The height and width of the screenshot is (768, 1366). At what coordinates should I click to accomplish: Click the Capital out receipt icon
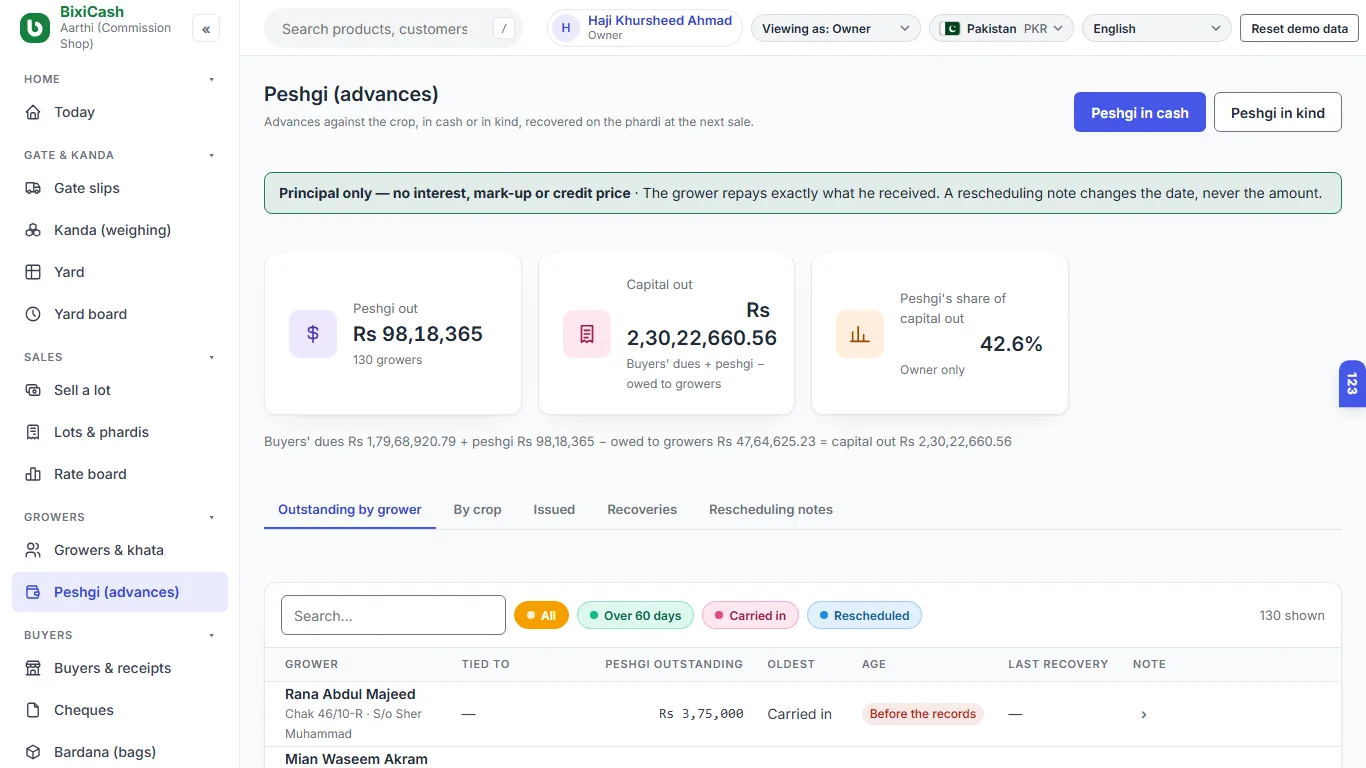point(587,334)
